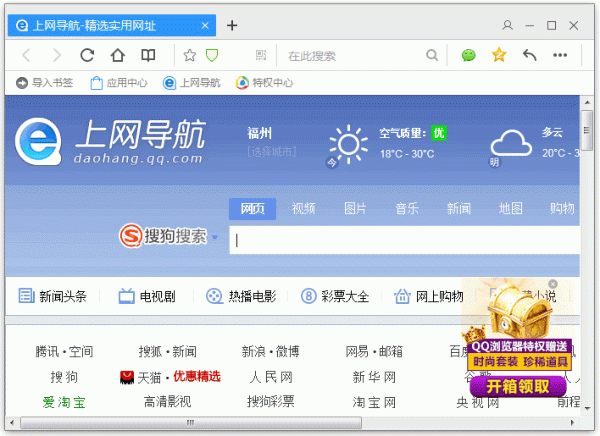
Task: Switch to the 购物 search tab
Action: pyautogui.click(x=562, y=209)
